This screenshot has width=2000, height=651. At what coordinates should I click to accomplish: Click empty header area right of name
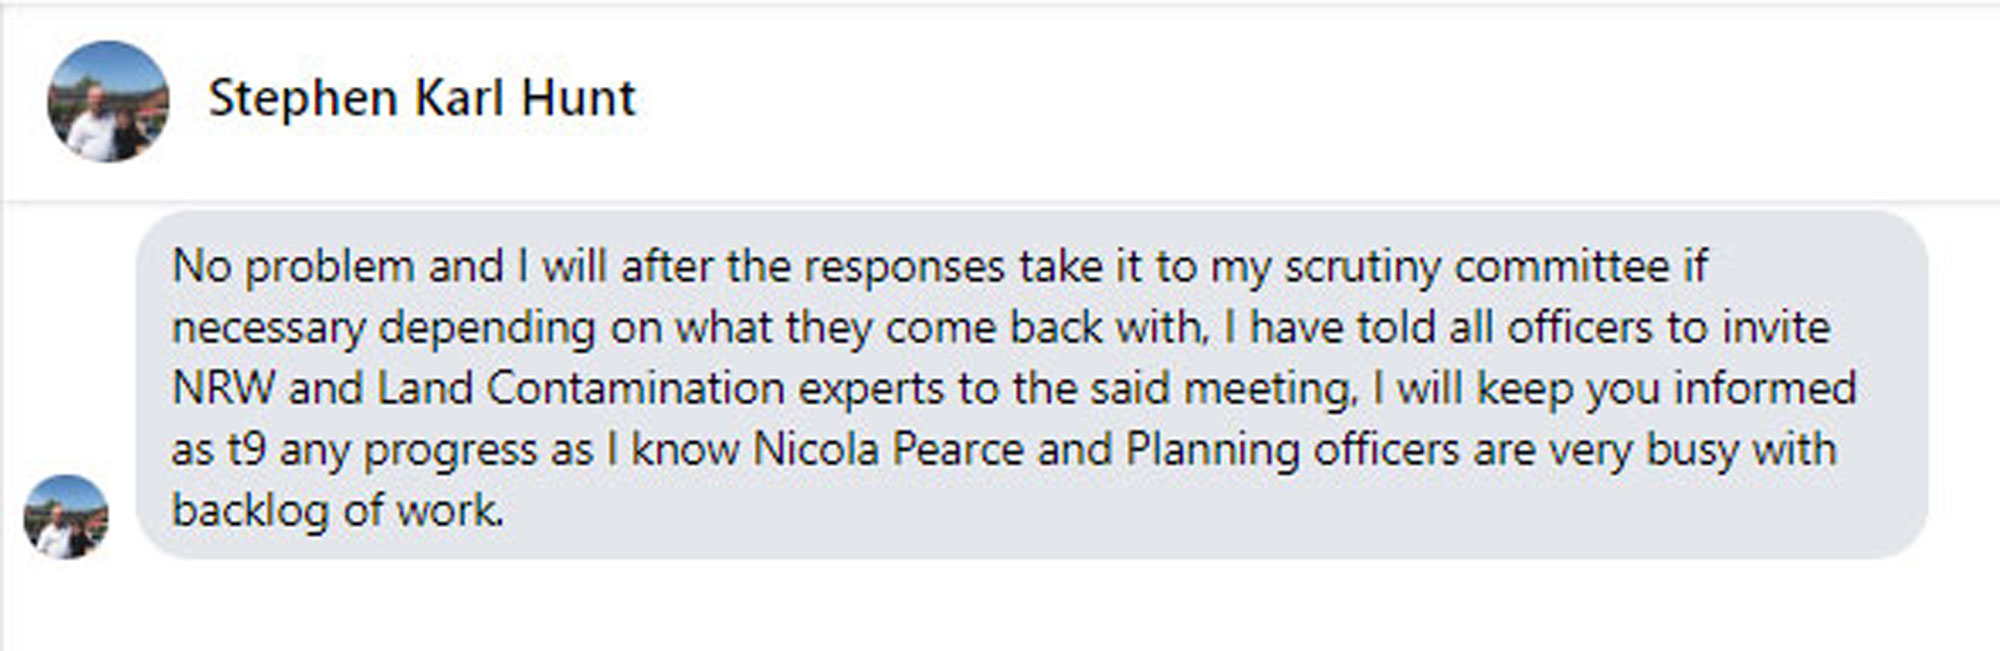click(1300, 100)
